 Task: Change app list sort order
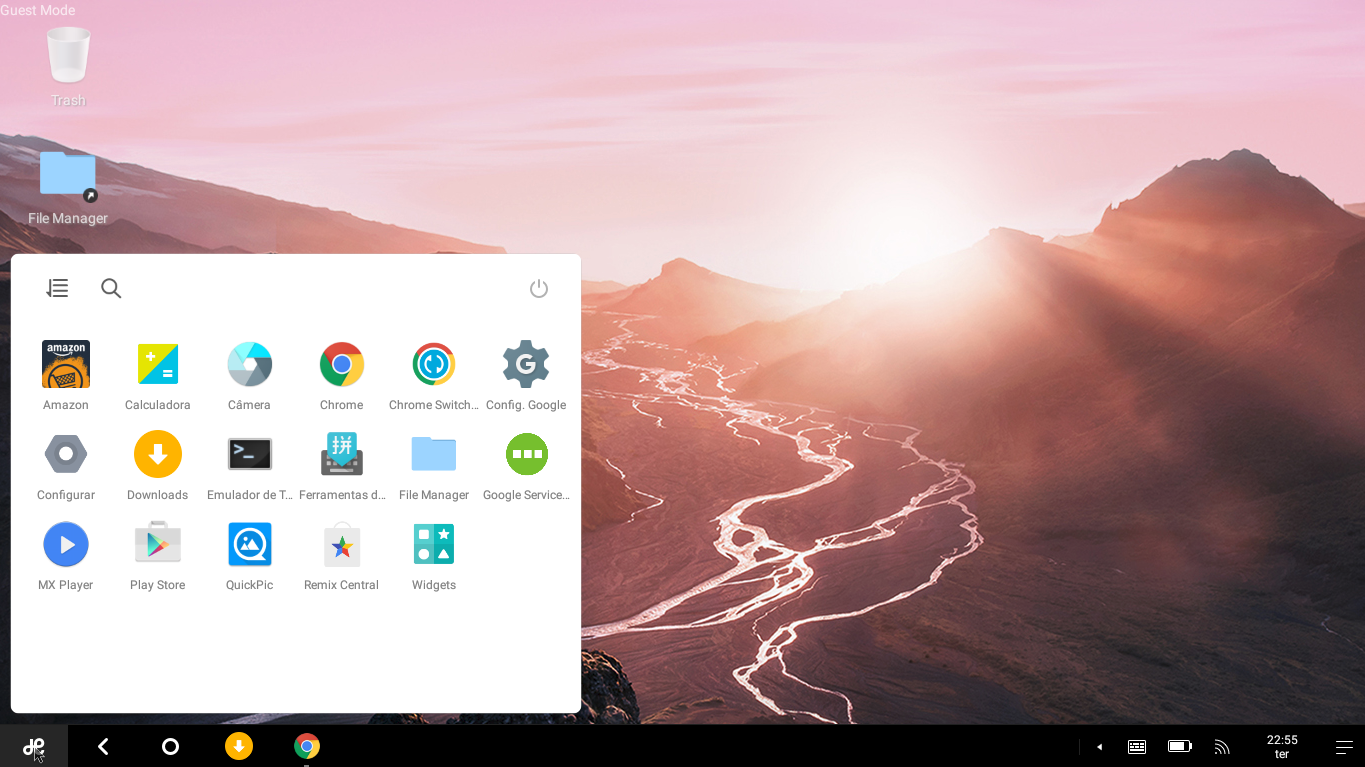57,288
